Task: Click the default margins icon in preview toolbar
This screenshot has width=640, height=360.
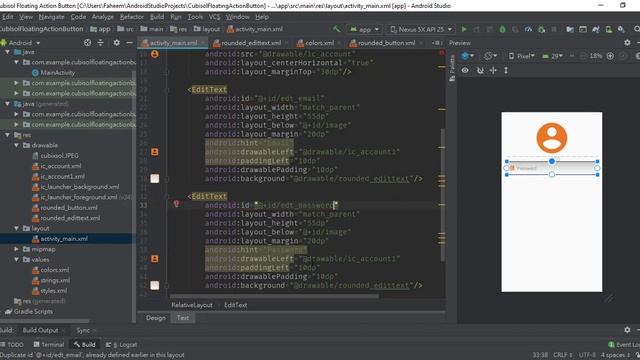Action: tap(493, 70)
